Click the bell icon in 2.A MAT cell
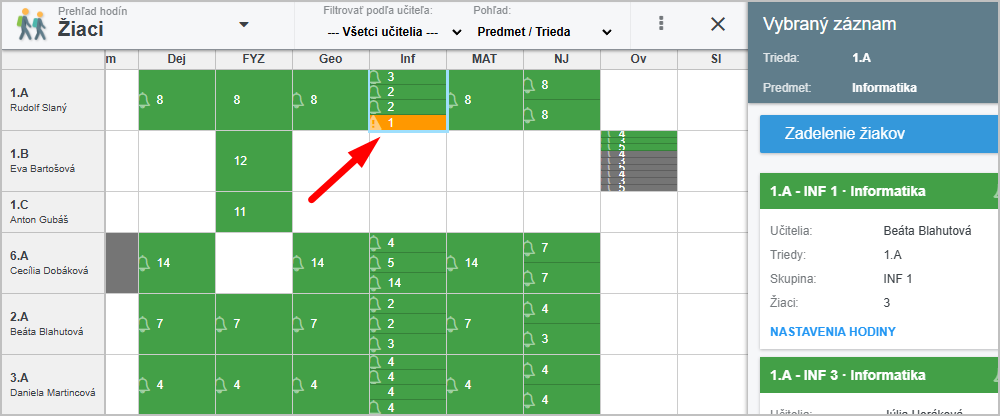This screenshot has height=416, width=1000. pos(453,324)
